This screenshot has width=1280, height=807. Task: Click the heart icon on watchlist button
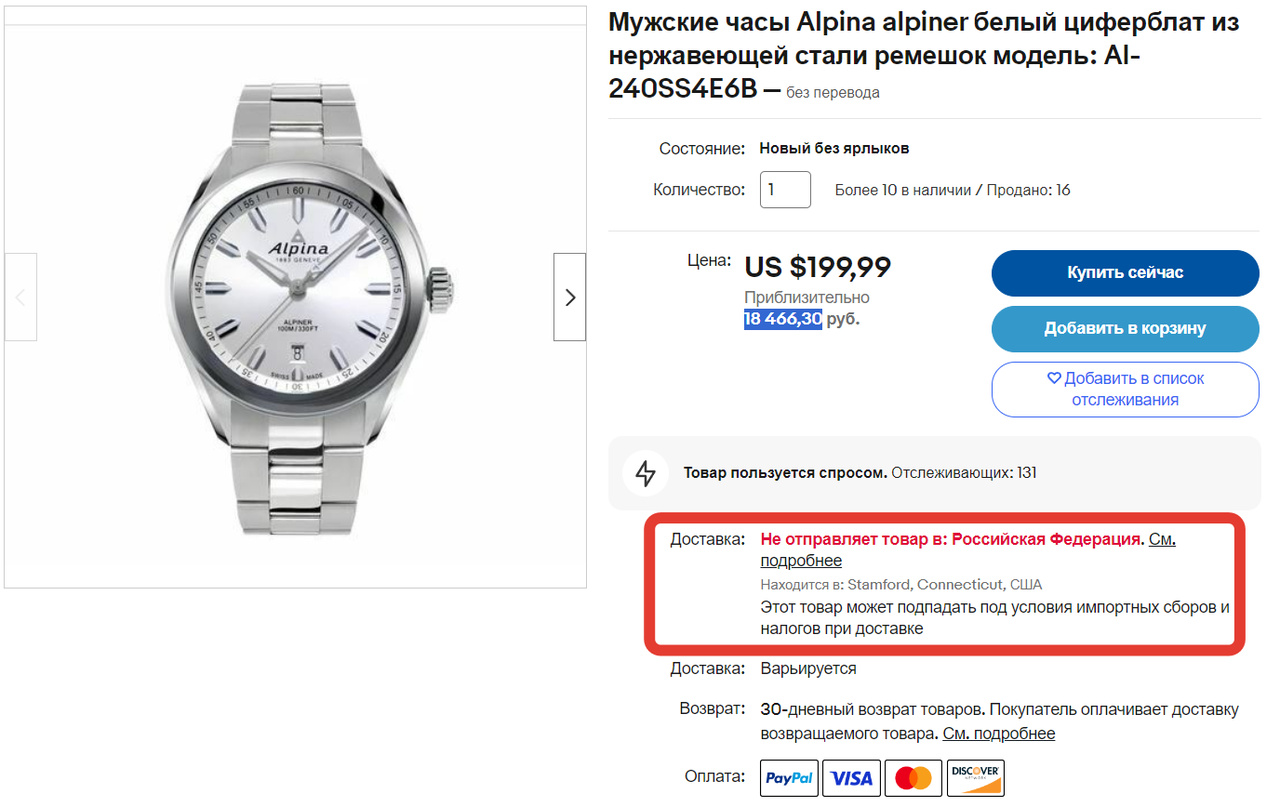[x=1053, y=378]
